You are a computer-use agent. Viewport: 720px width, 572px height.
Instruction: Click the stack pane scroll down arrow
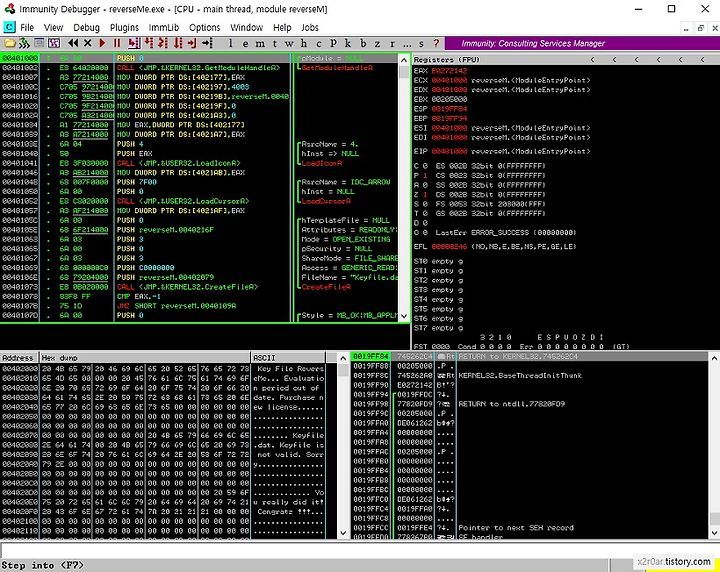tap(714, 533)
